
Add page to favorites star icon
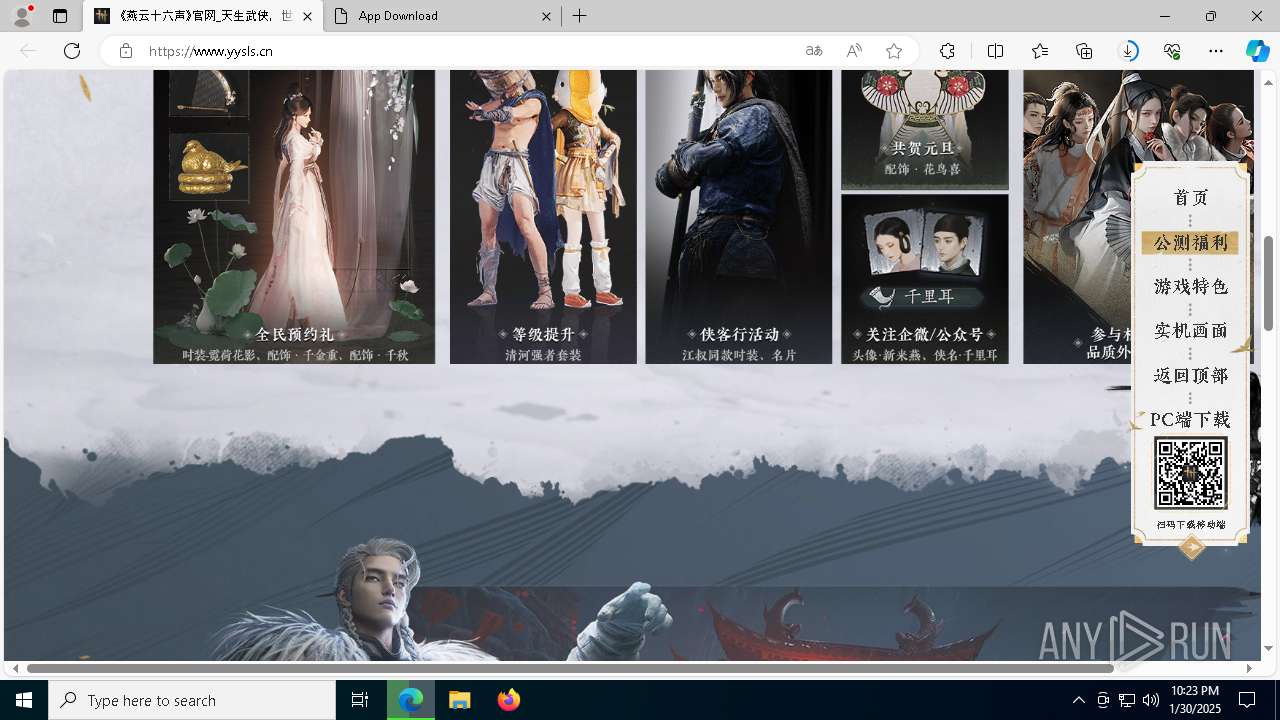(894, 51)
